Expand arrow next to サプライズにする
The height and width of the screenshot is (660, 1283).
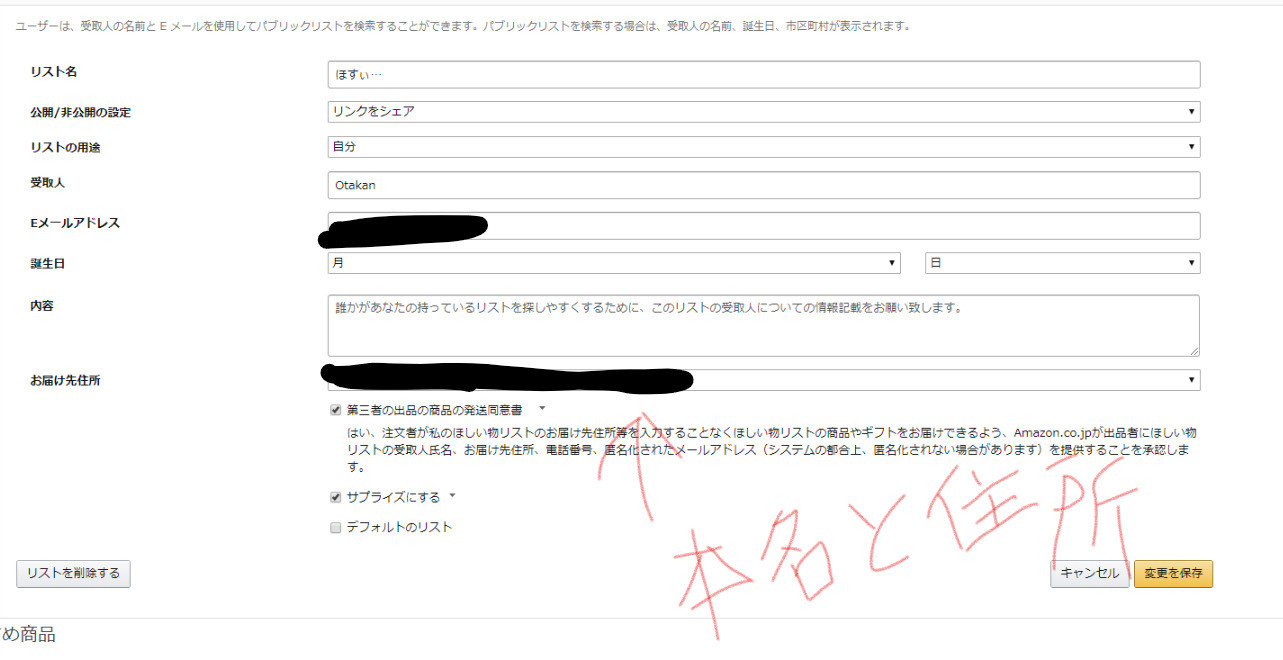pyautogui.click(x=452, y=496)
